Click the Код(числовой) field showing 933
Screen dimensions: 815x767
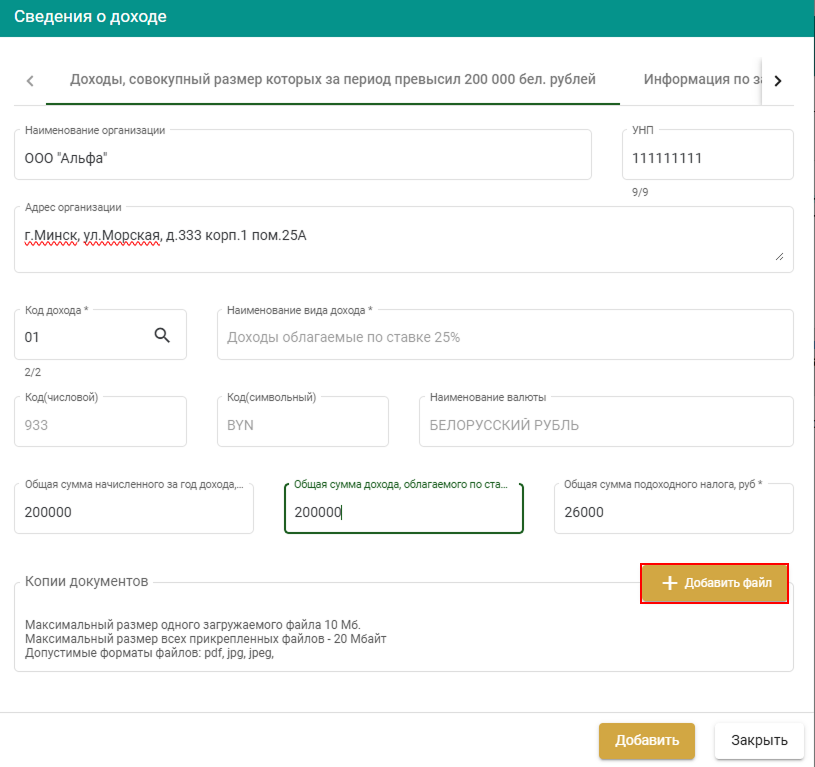100,424
